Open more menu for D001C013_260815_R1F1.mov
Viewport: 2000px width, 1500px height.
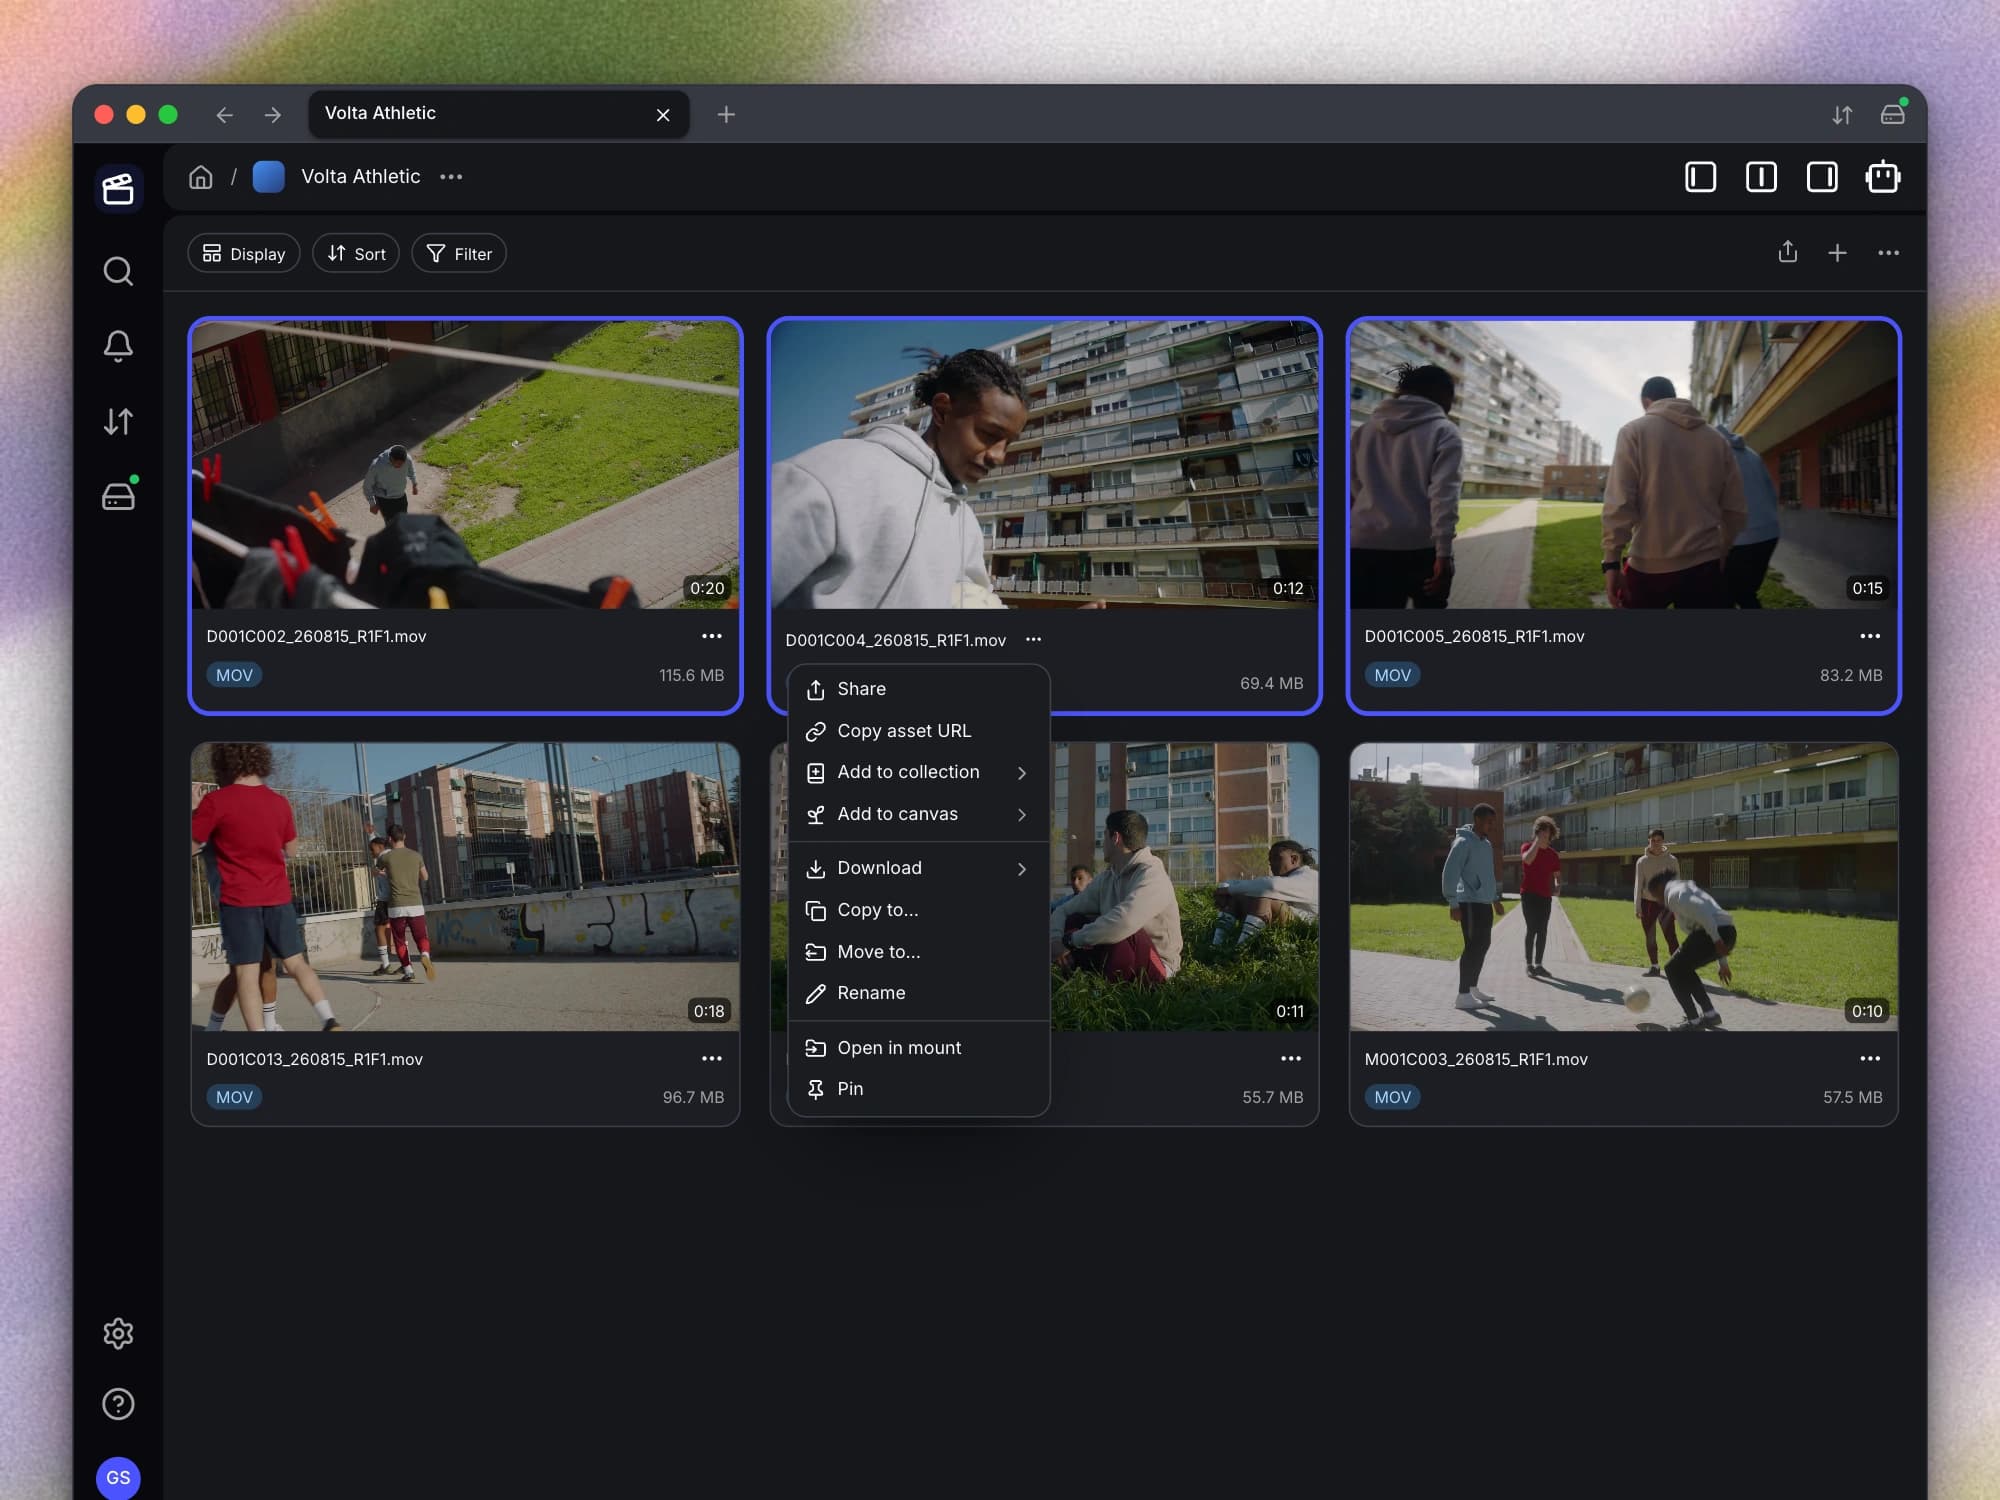[711, 1058]
